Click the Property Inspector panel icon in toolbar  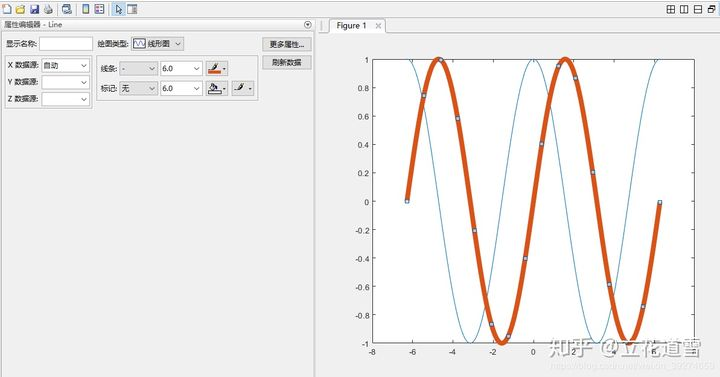[132, 9]
